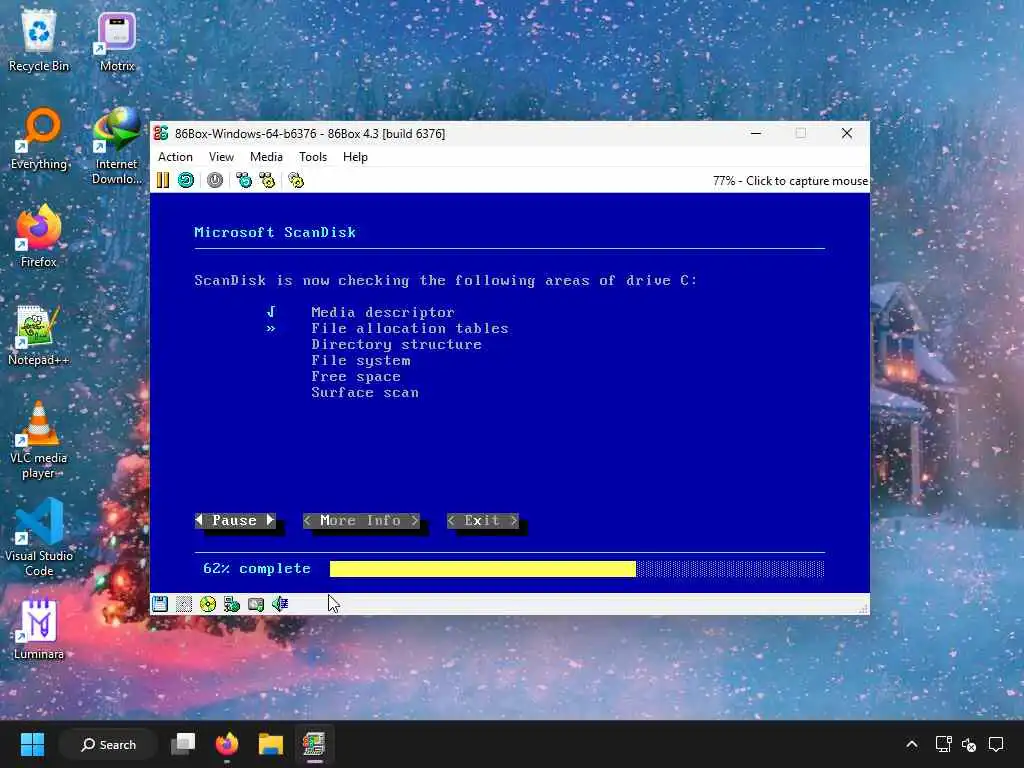Select the Motrix desktop shortcut
The height and width of the screenshot is (768, 1024).
(x=117, y=41)
